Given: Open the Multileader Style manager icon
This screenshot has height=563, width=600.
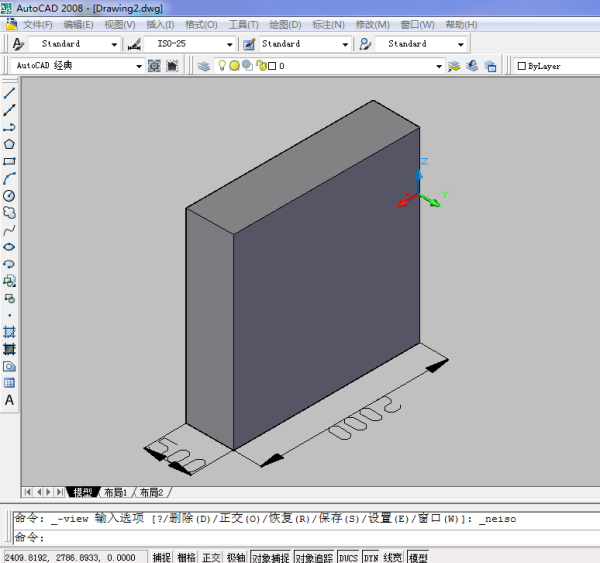Looking at the screenshot, I should coord(365,44).
